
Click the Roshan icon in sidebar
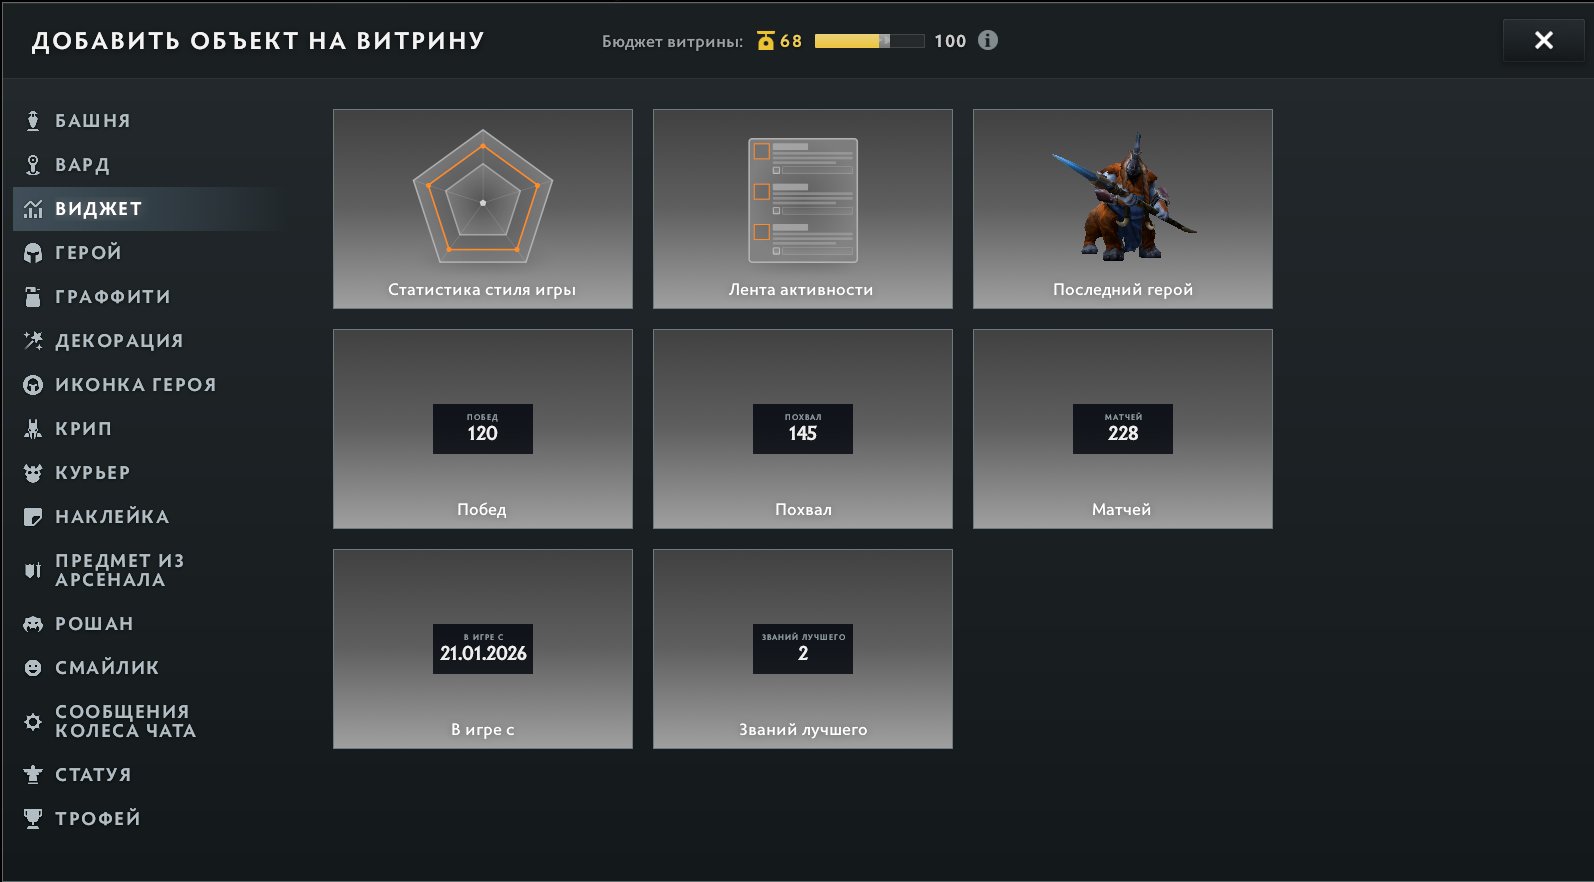pyautogui.click(x=33, y=624)
